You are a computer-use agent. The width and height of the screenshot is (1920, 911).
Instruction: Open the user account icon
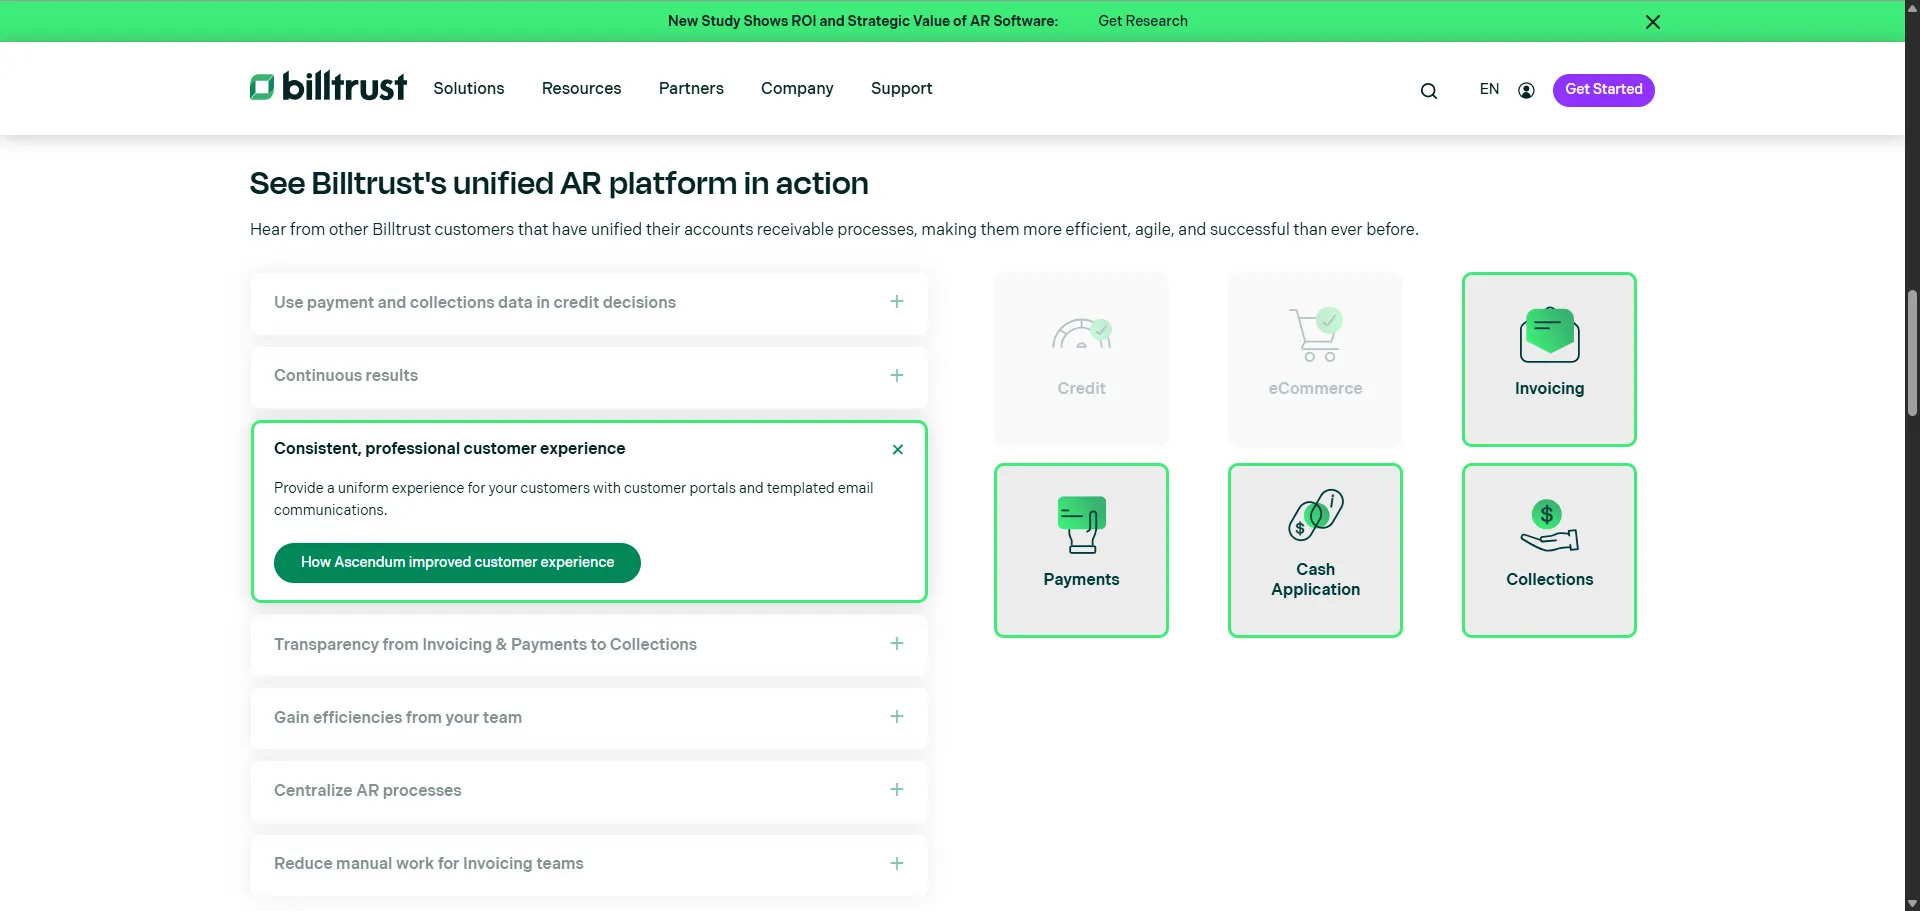[x=1526, y=90]
